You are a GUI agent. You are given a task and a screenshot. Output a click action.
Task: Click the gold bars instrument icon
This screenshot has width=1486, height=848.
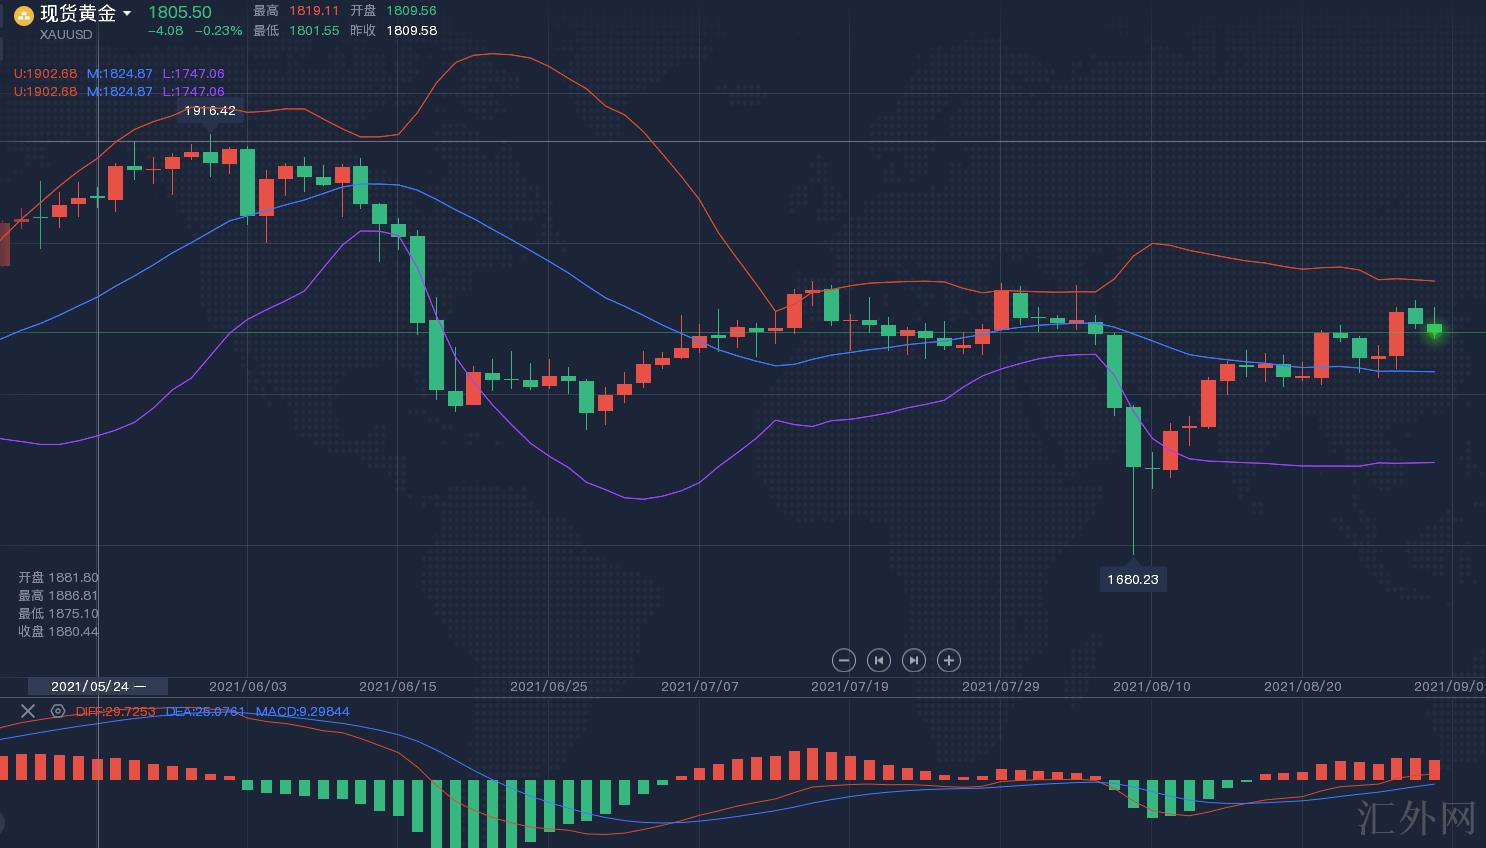tap(23, 15)
